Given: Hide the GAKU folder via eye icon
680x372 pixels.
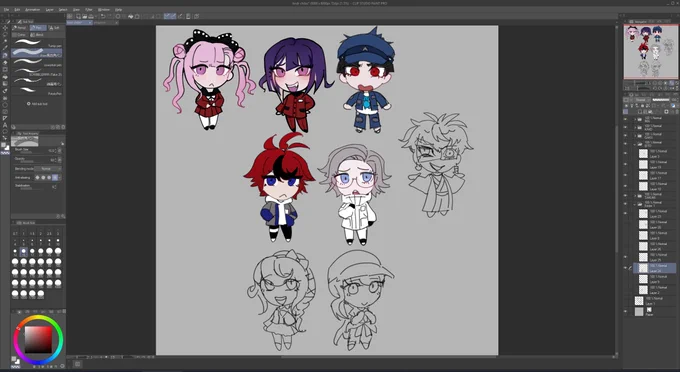Looking at the screenshot, I should [x=625, y=135].
